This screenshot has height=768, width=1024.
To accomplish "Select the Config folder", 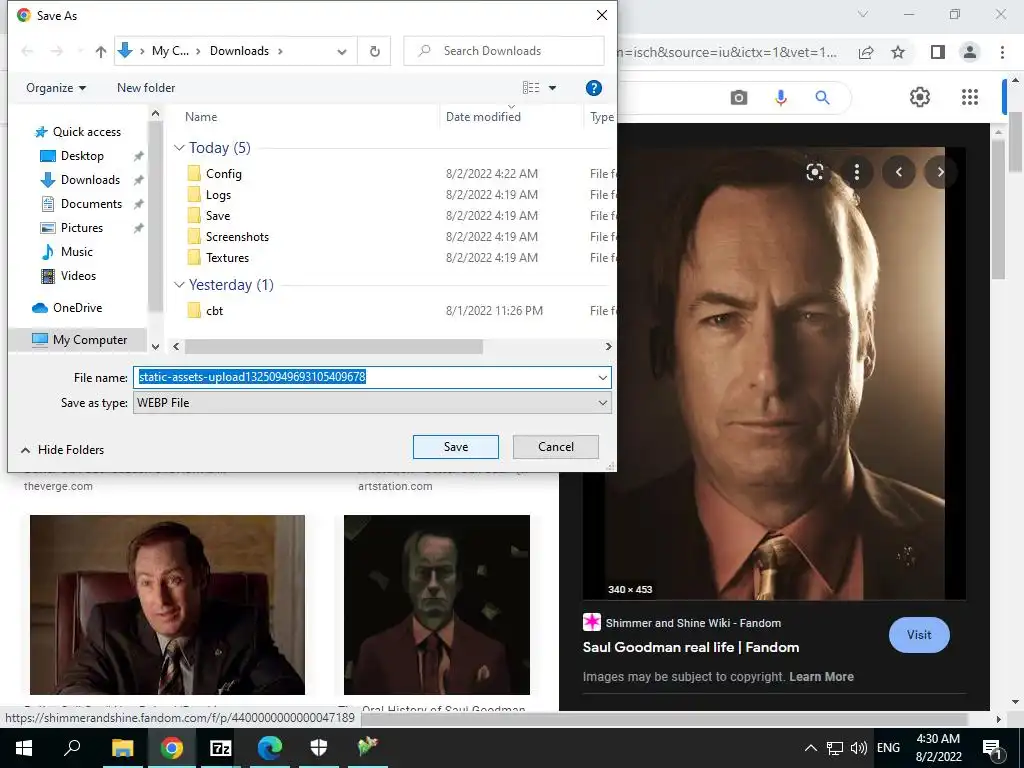I will [223, 174].
